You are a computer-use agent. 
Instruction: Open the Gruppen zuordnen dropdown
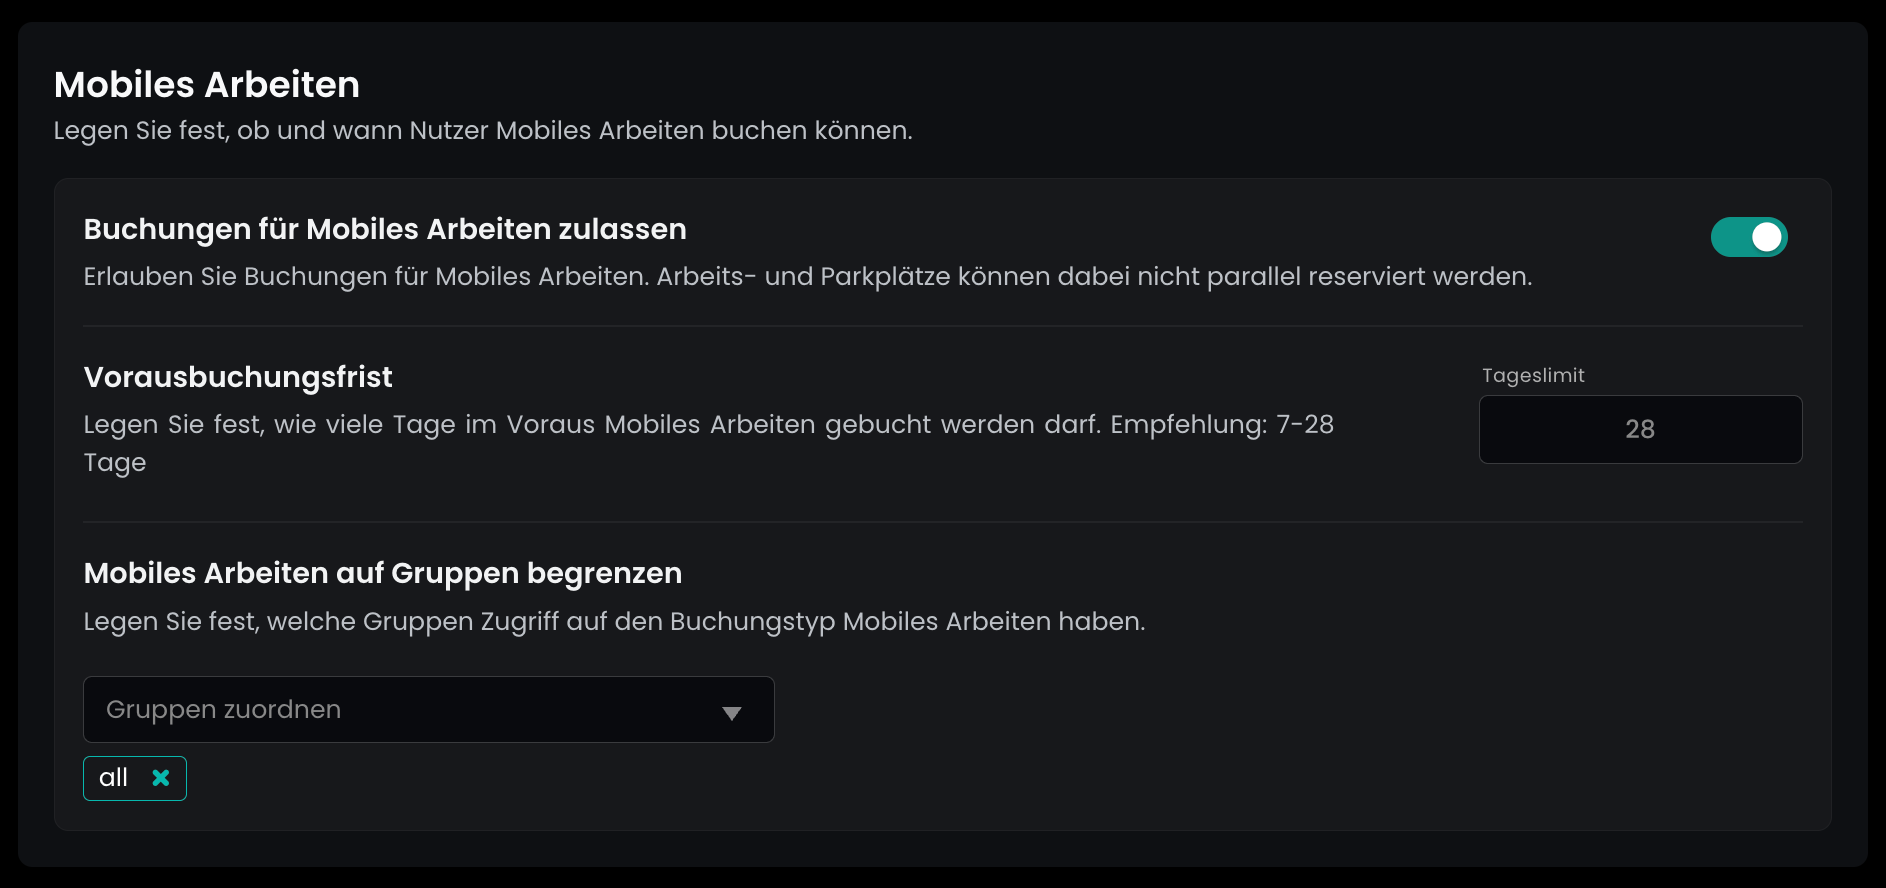coord(428,710)
